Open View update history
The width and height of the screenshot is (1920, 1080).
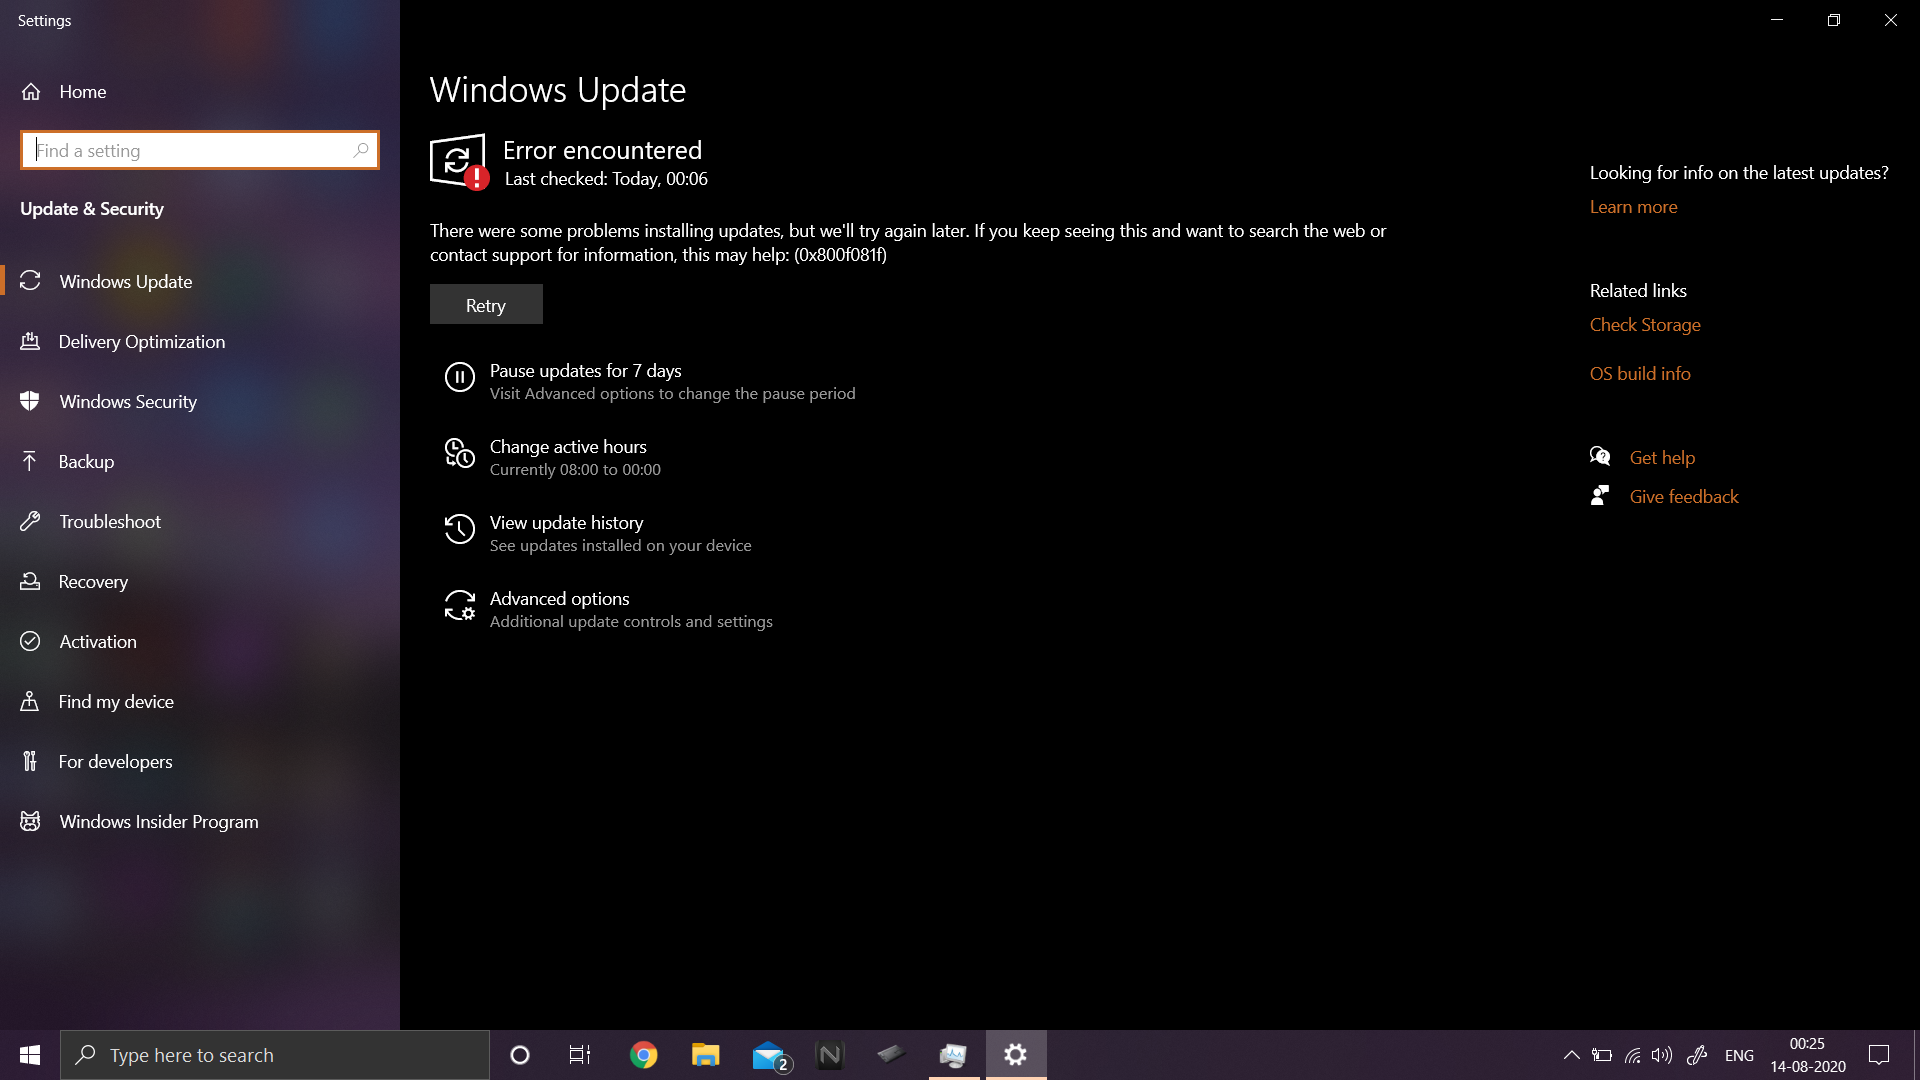[x=566, y=522]
